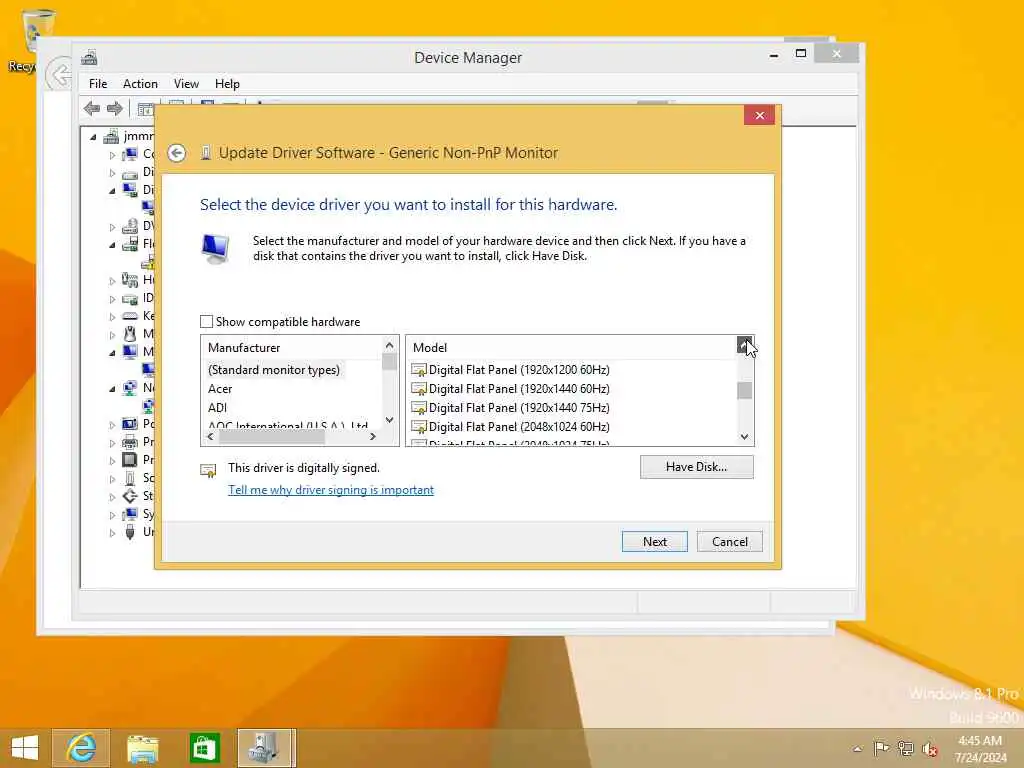Click Manufacturer list scroll right arrow
Viewport: 1024px width, 768px height.
[x=373, y=437]
